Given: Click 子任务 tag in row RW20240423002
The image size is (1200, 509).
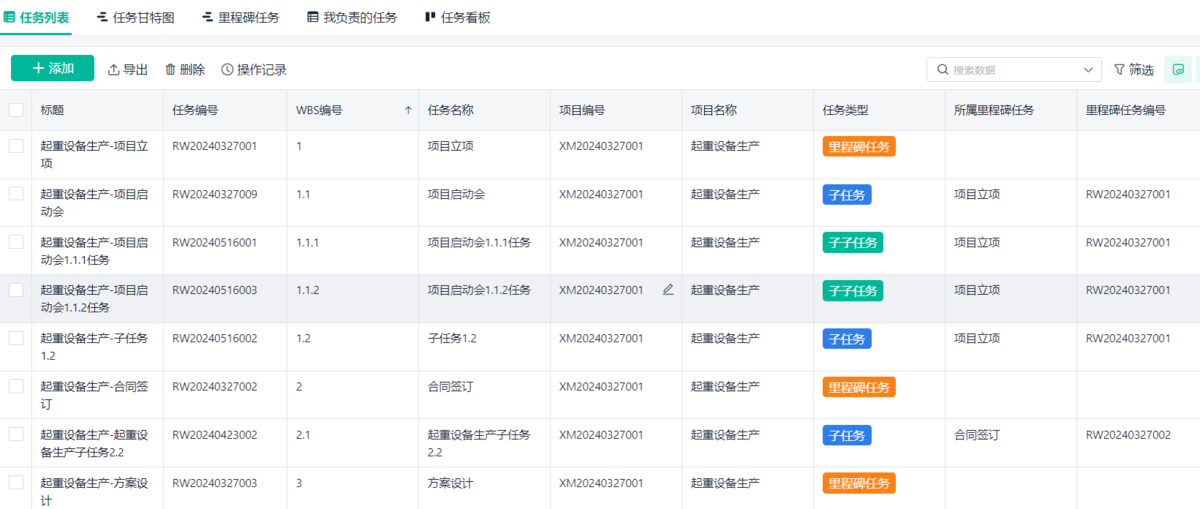Looking at the screenshot, I should pos(847,434).
